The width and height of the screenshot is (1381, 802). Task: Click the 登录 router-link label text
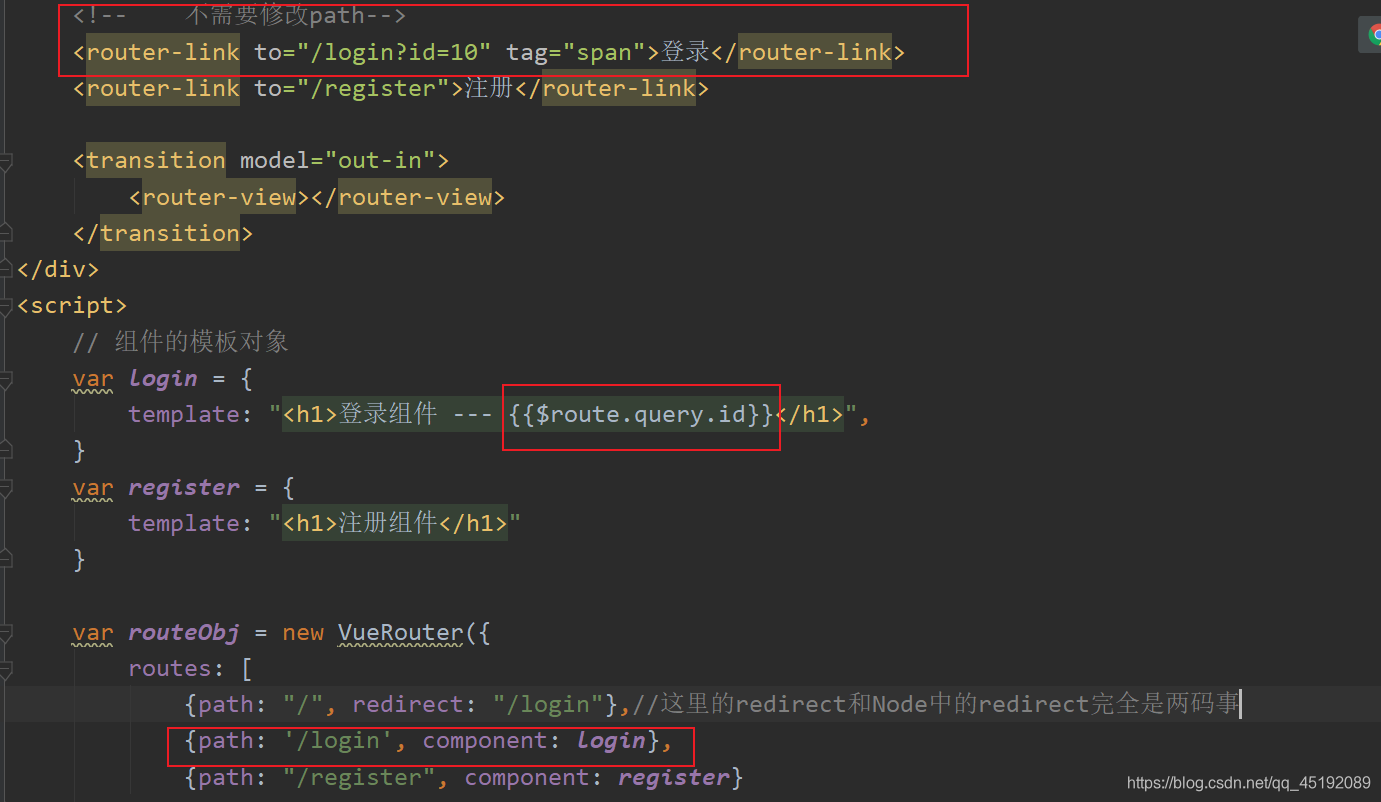pos(685,52)
